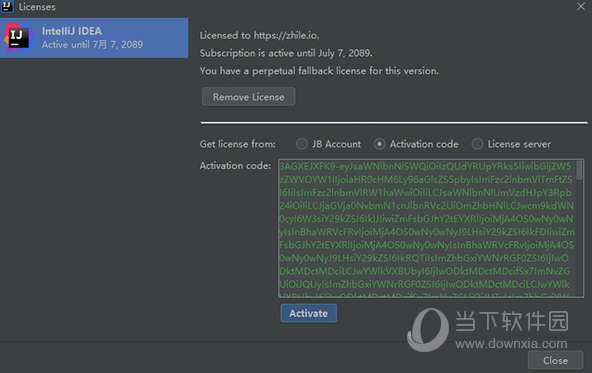The width and height of the screenshot is (592, 373).
Task: Click the JB Account label text
Action: pyautogui.click(x=336, y=144)
